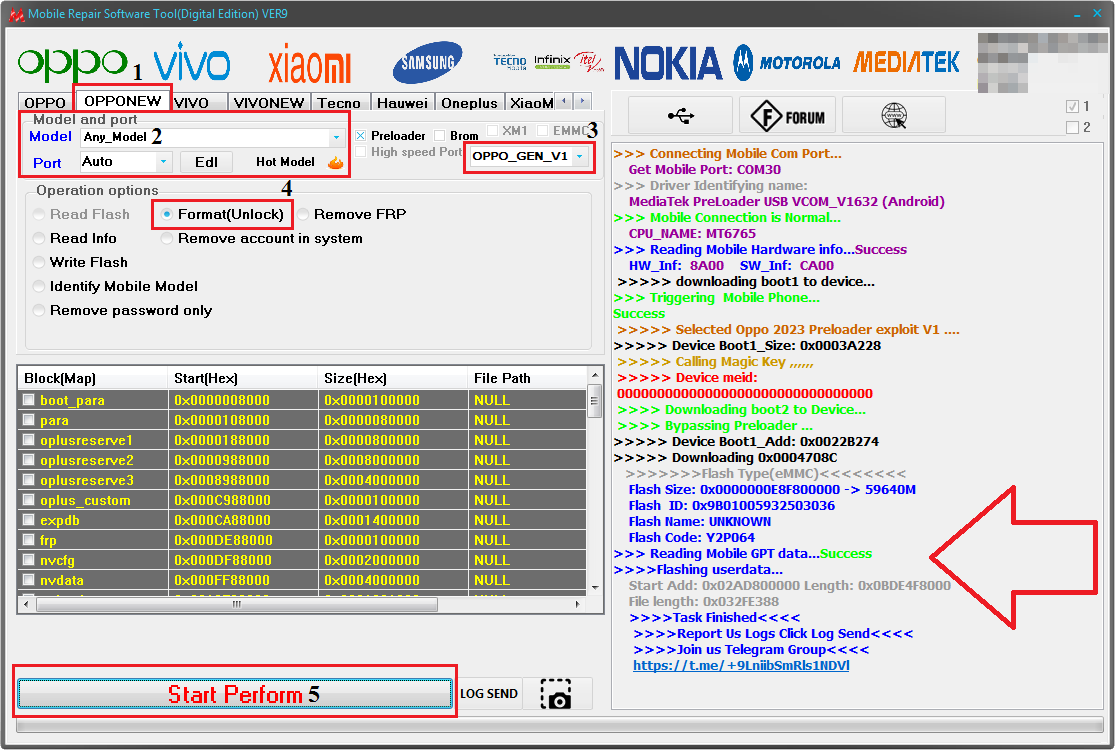
Task: Open the Model dropdown showing Any_Model
Action: point(336,137)
